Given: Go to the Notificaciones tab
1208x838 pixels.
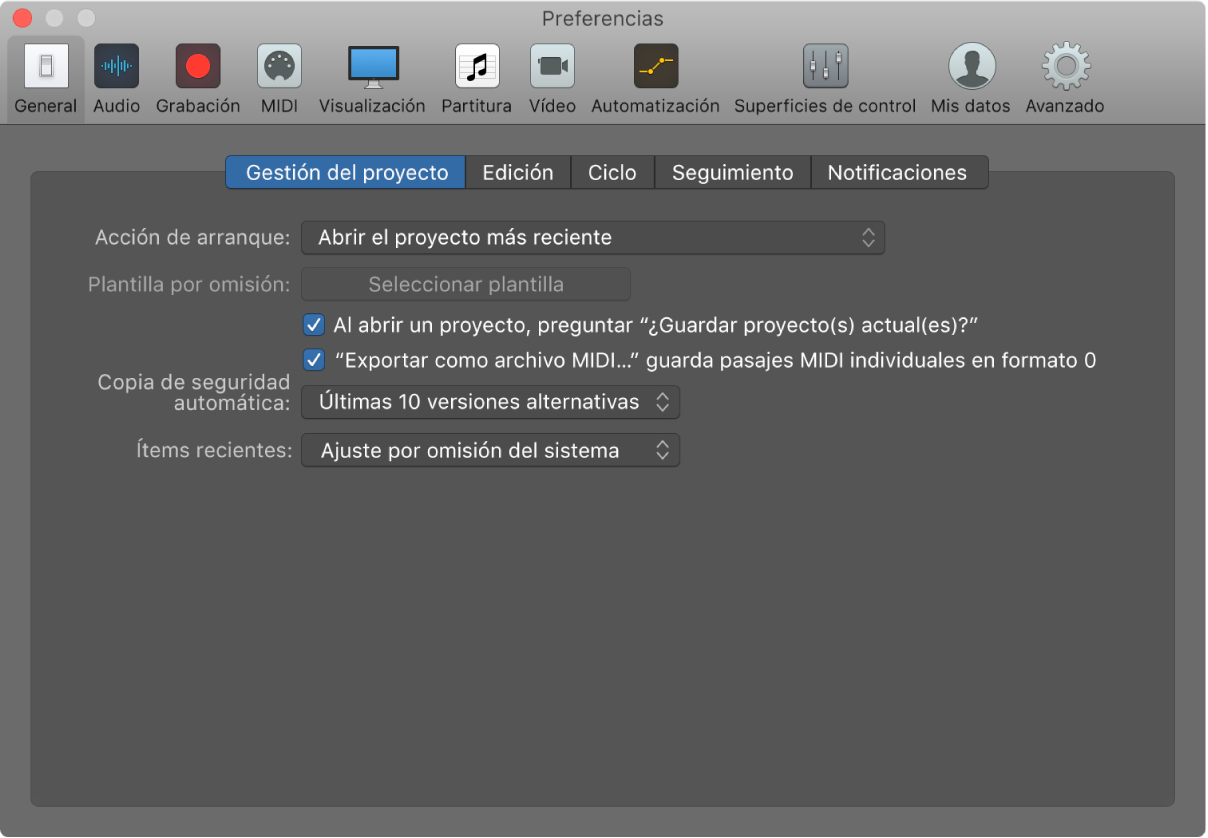Looking at the screenshot, I should pyautogui.click(x=897, y=173).
